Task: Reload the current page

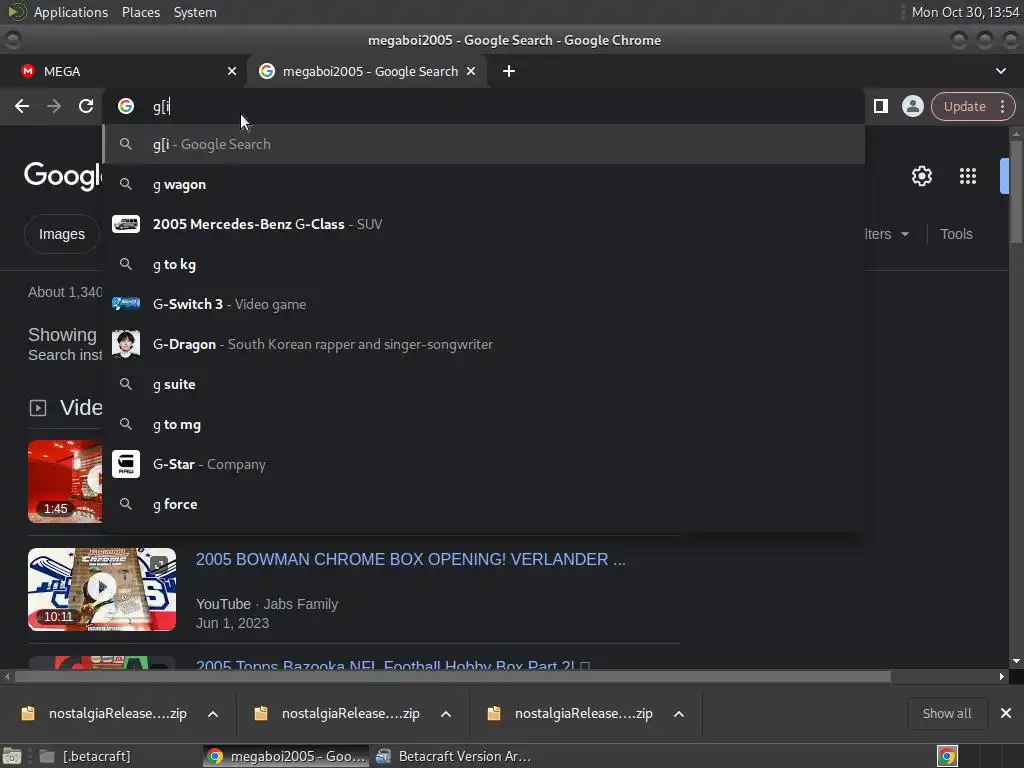Action: [x=86, y=106]
